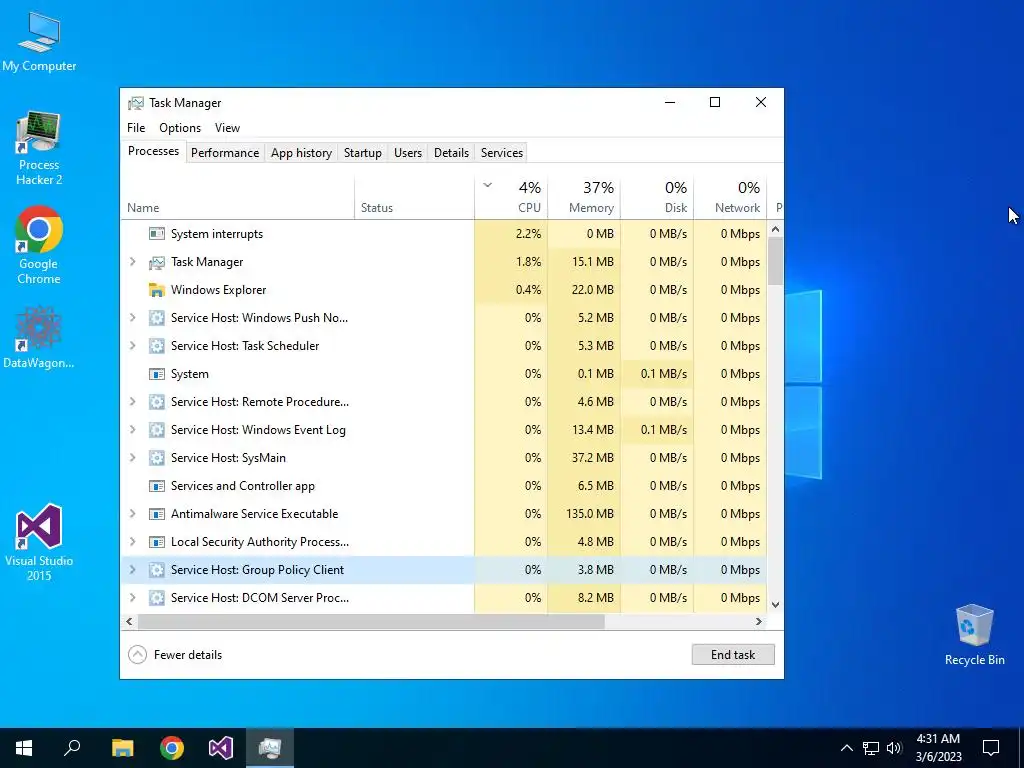Select the Visual Studio 2015 desktop shortcut
This screenshot has height=768, width=1024.
pyautogui.click(x=39, y=542)
